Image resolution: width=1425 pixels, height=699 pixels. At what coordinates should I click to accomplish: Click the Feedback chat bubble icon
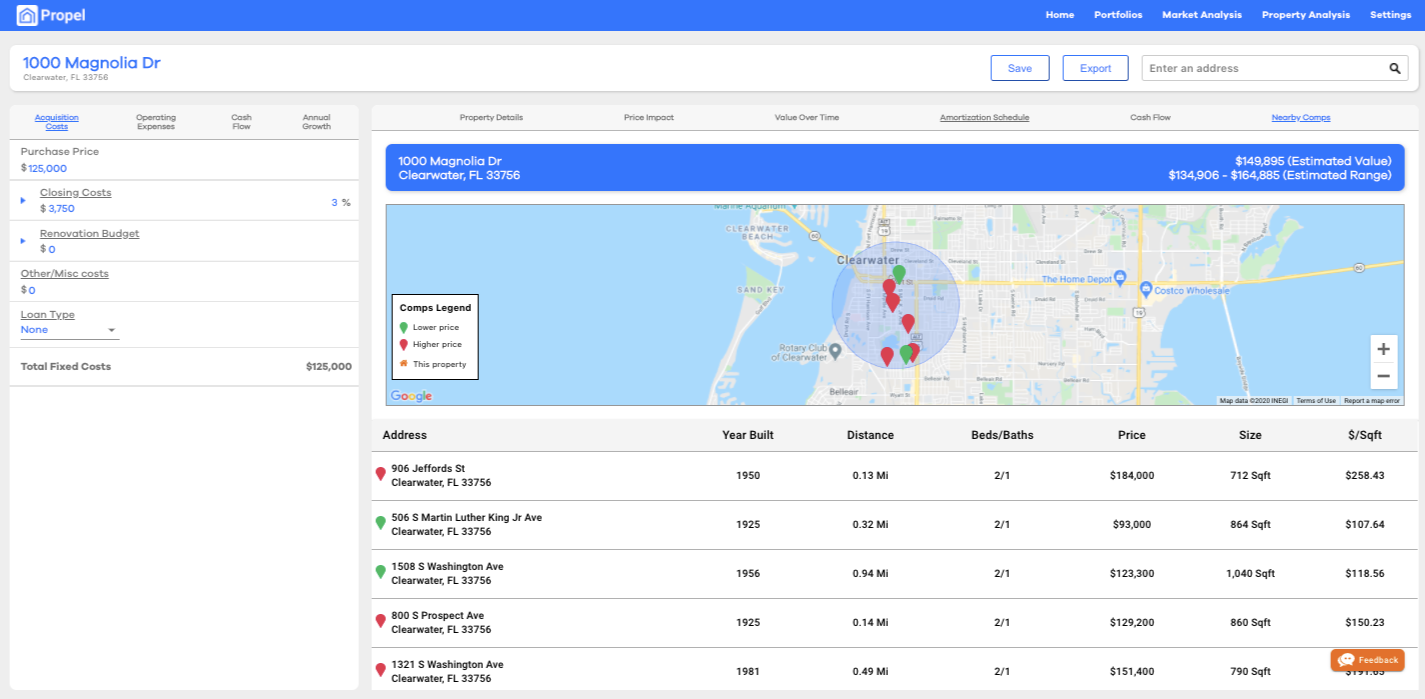pos(1346,660)
